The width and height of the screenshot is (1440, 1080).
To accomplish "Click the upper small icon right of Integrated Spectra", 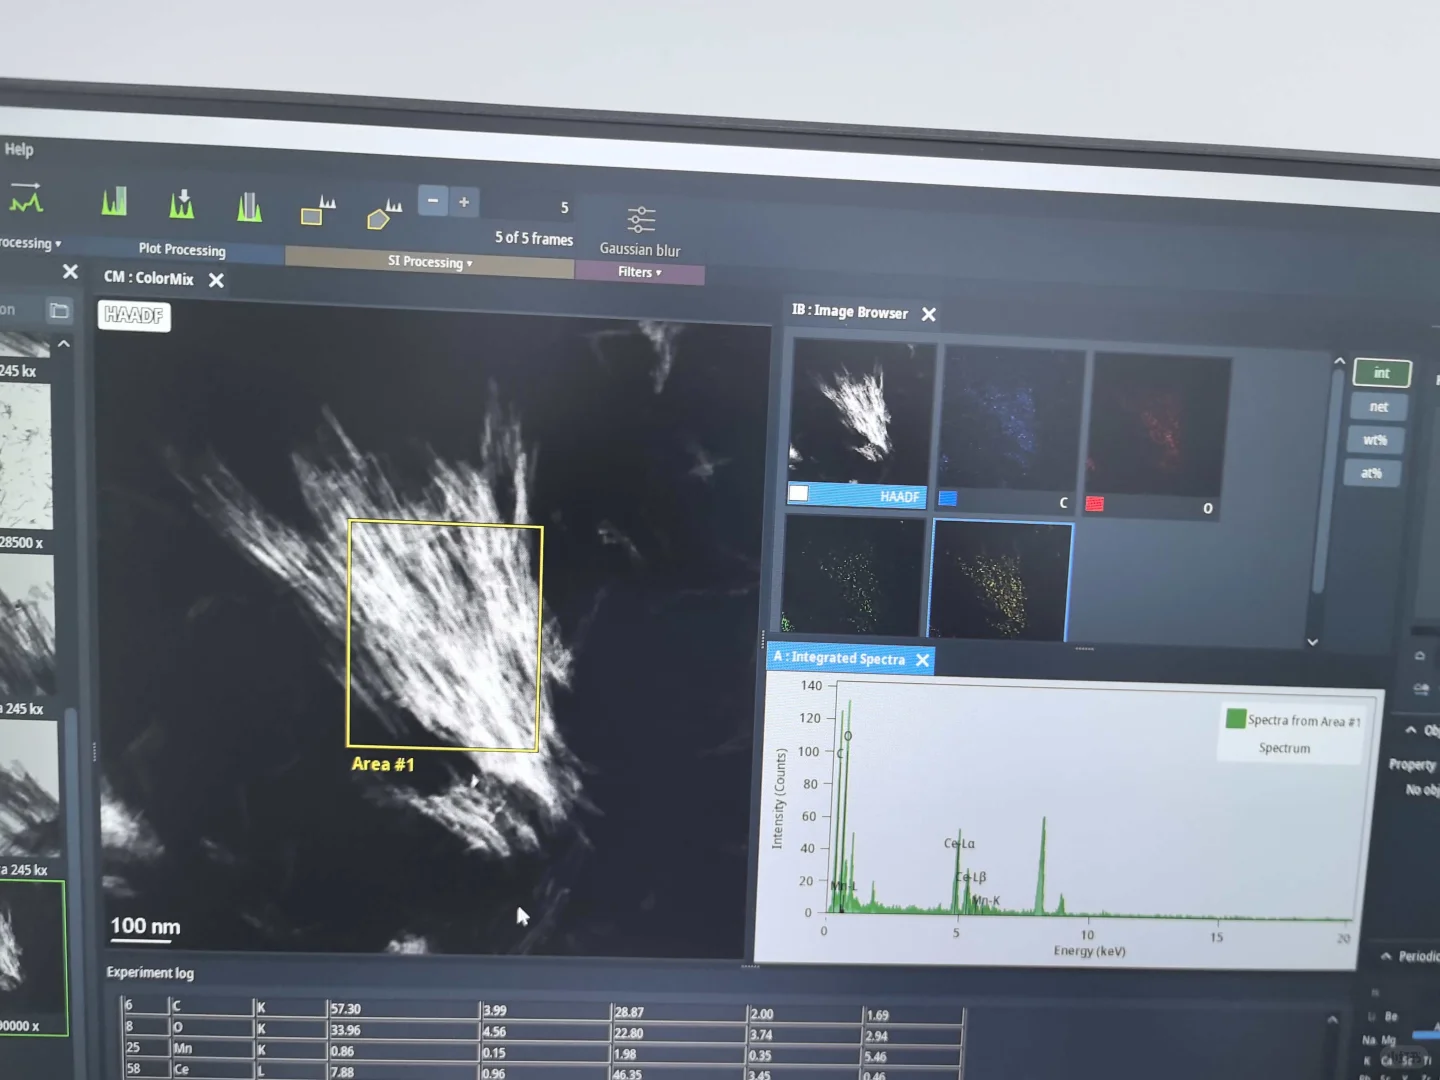I will click(x=1420, y=656).
